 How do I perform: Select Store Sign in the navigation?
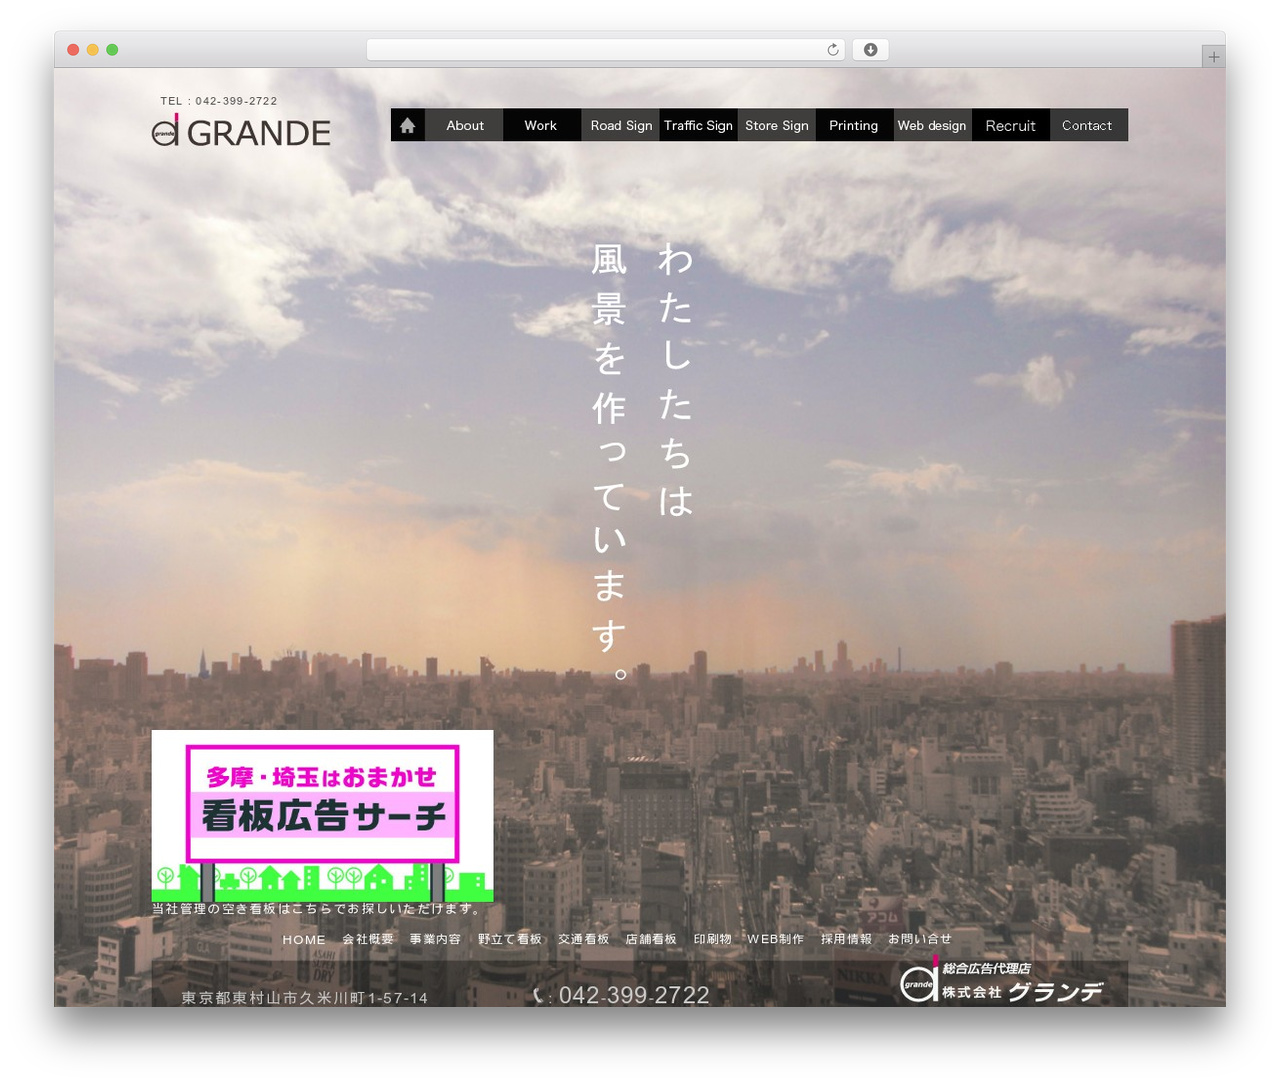(x=776, y=125)
